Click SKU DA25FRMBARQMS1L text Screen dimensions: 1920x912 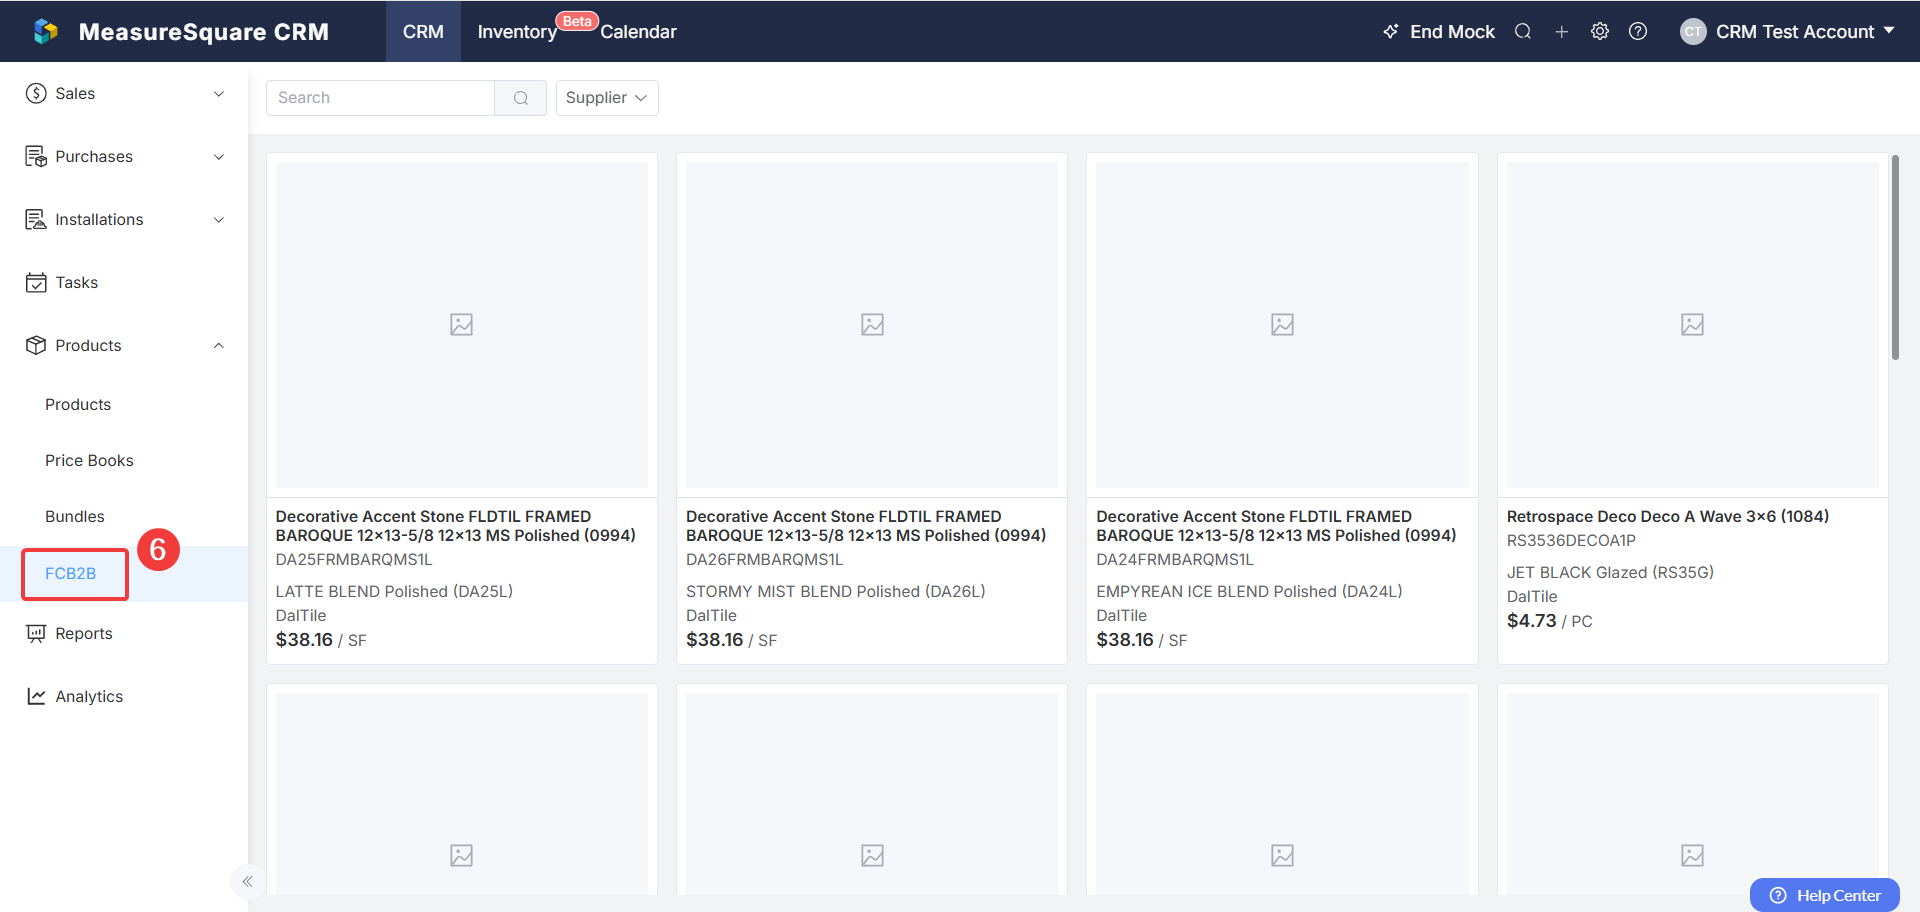354,559
